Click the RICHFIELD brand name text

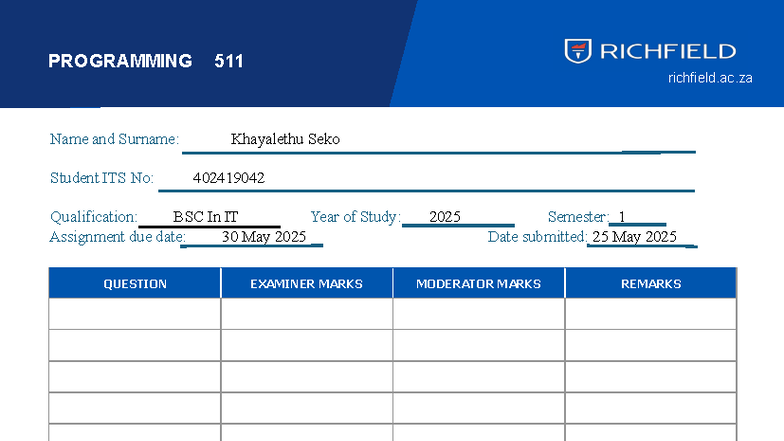coord(667,52)
